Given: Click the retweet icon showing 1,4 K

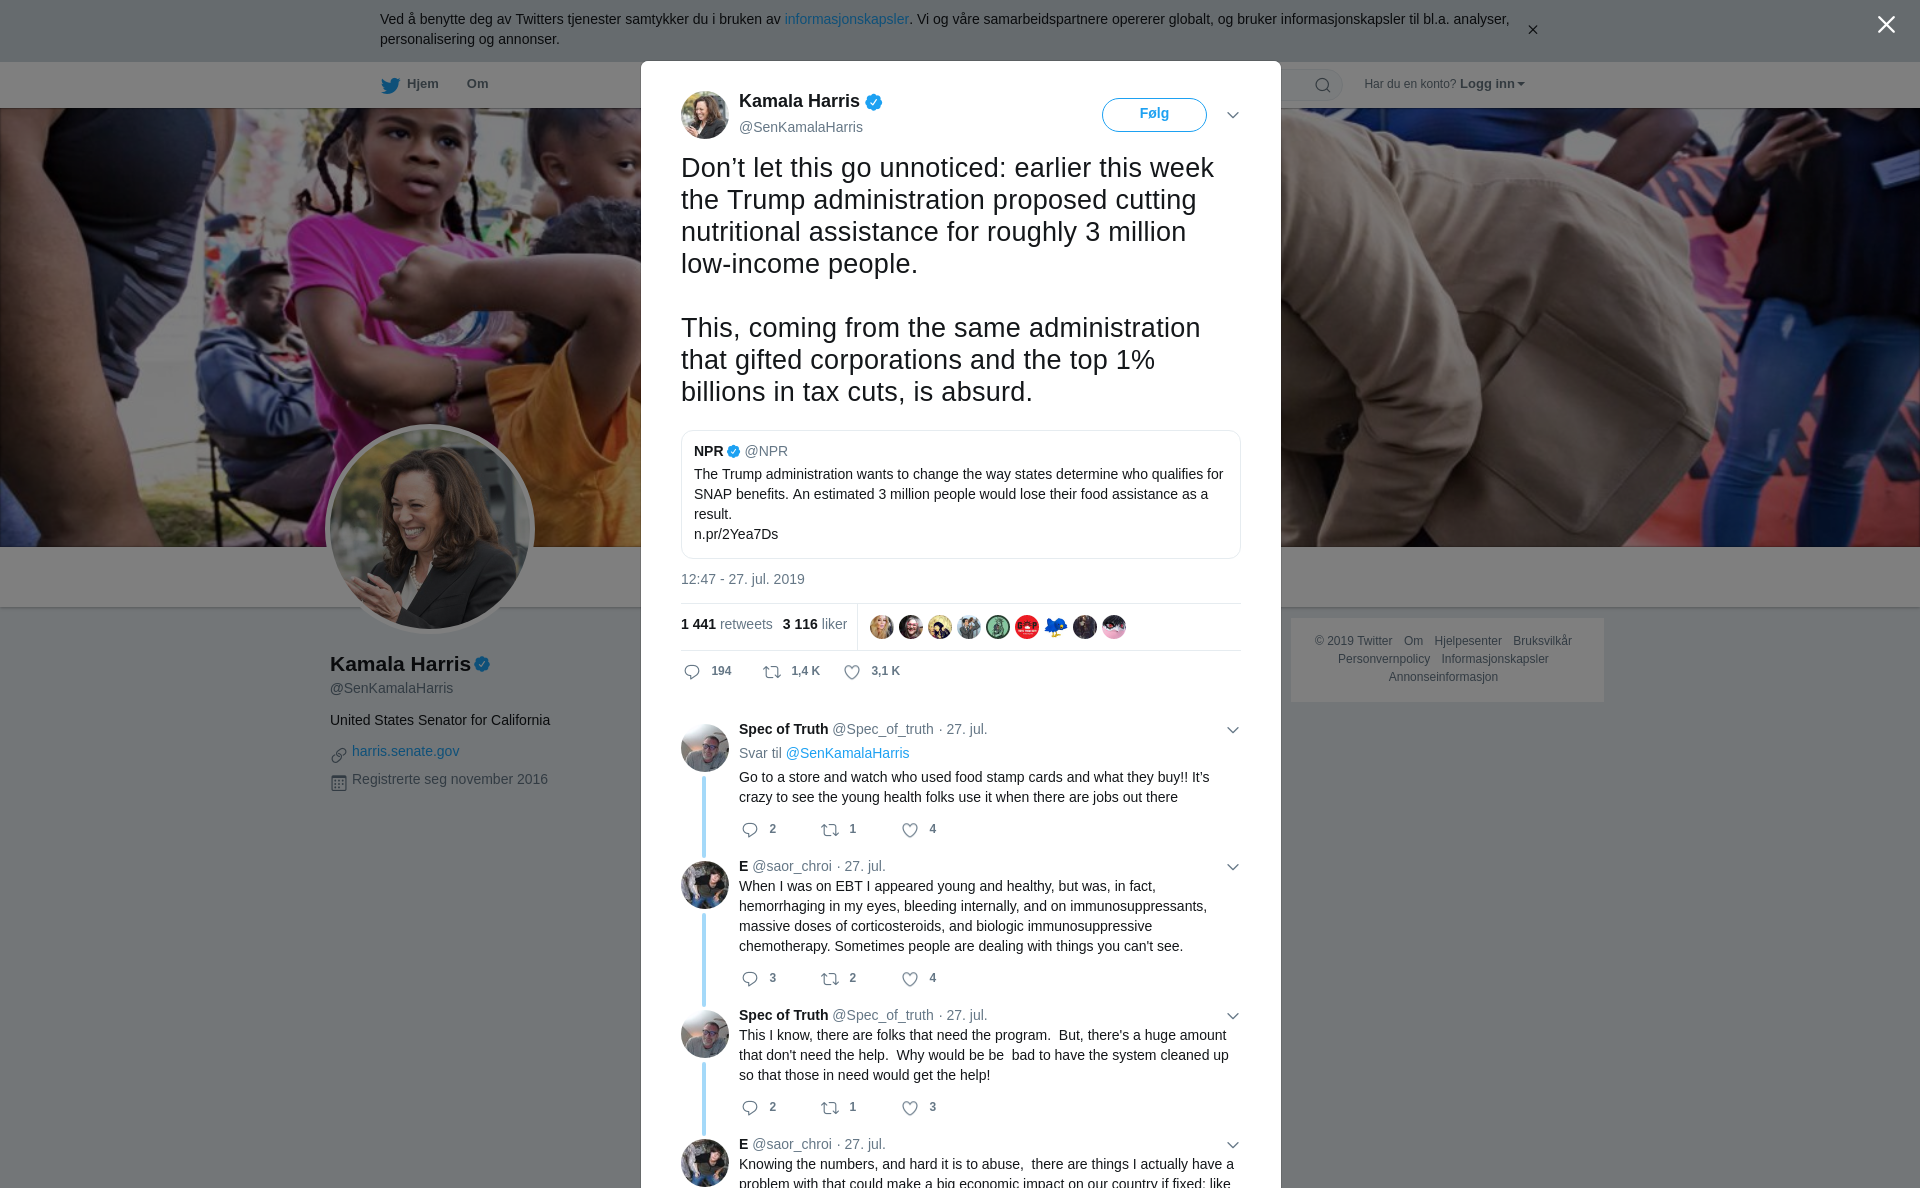Looking at the screenshot, I should pyautogui.click(x=772, y=672).
